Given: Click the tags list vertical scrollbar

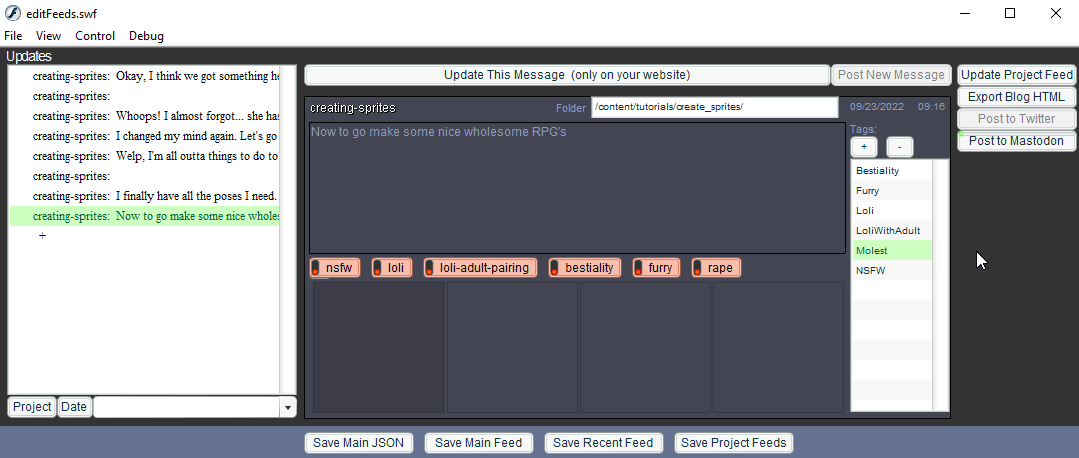Looking at the screenshot, I should (940, 285).
